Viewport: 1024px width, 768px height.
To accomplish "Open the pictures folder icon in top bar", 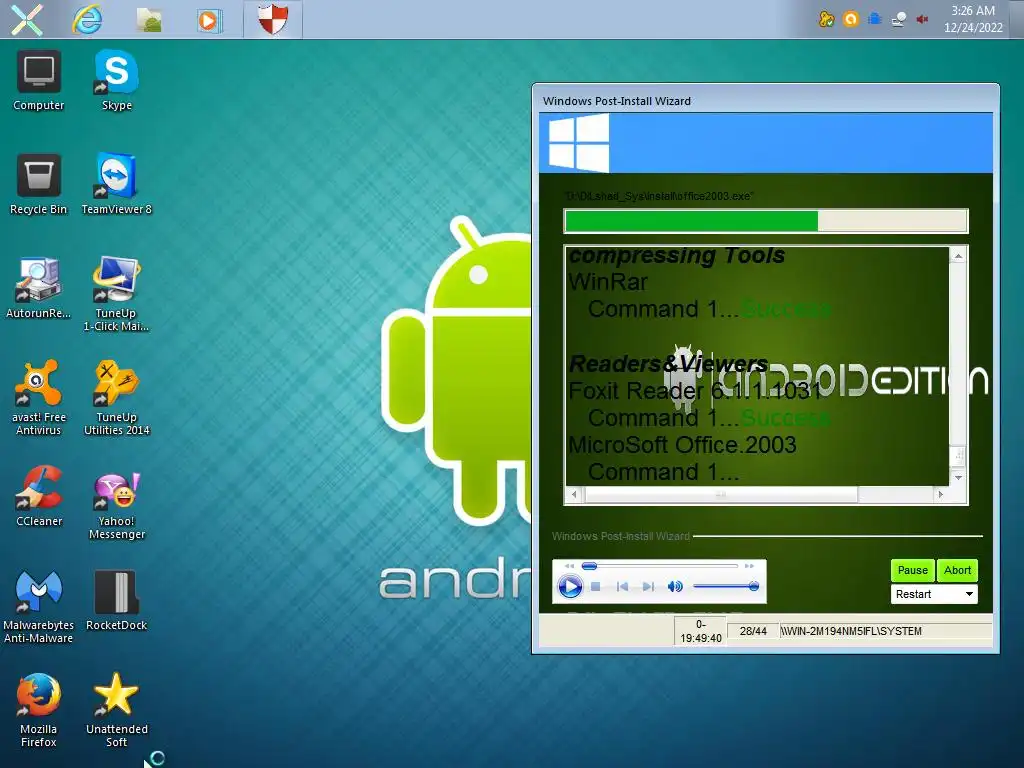I will (x=149, y=20).
